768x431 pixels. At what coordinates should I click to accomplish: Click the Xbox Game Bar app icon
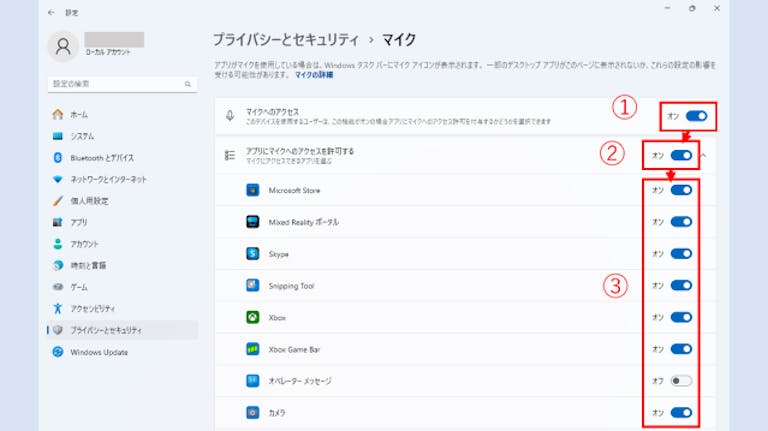pos(253,349)
